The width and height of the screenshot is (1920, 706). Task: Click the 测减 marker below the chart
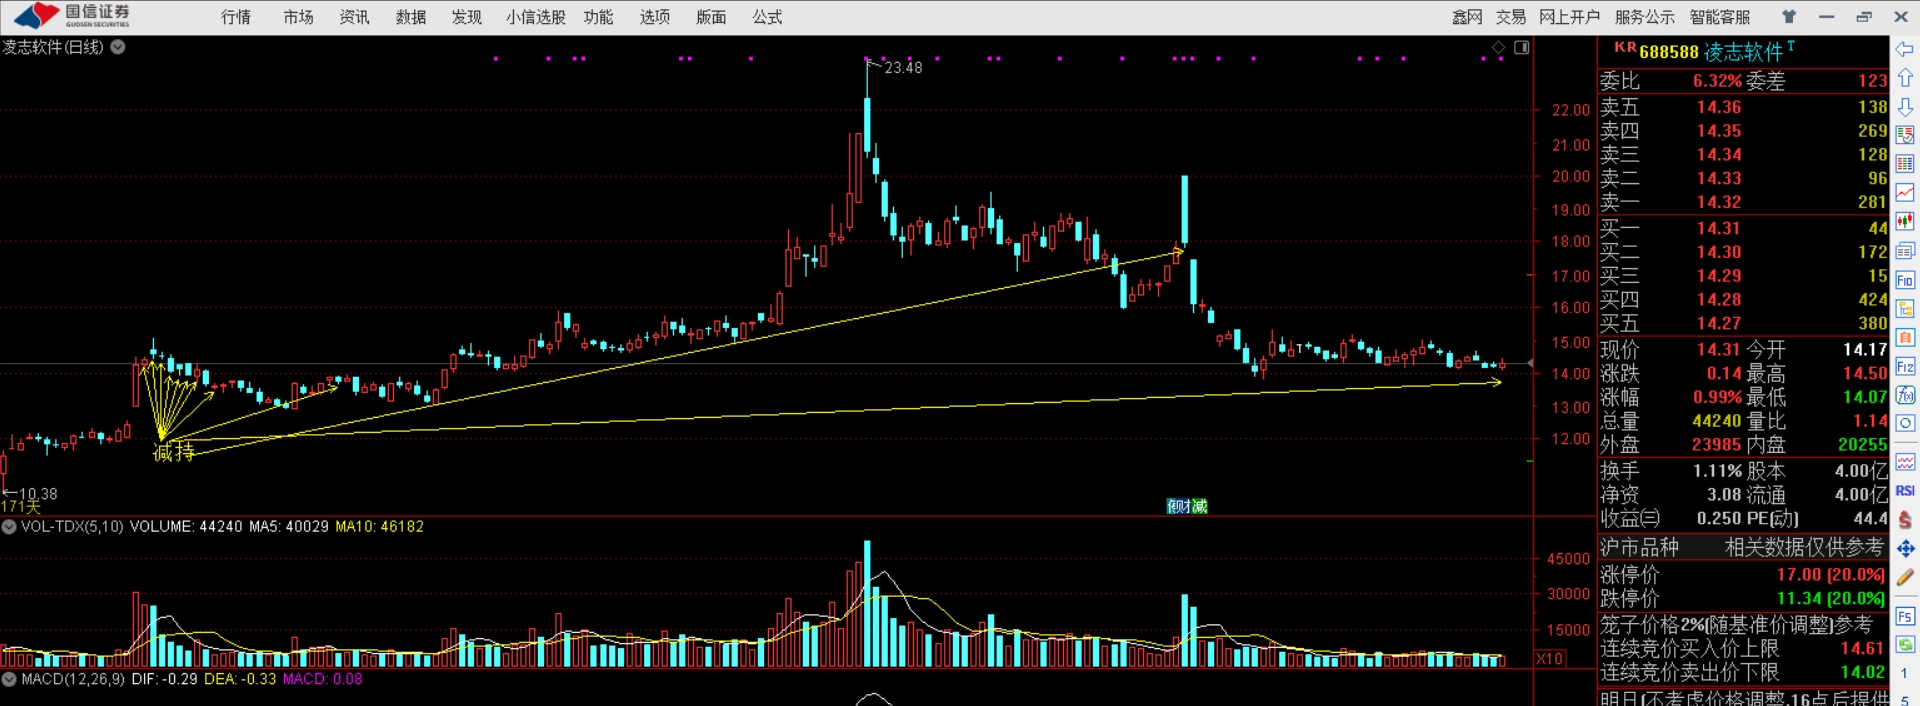coord(1187,506)
